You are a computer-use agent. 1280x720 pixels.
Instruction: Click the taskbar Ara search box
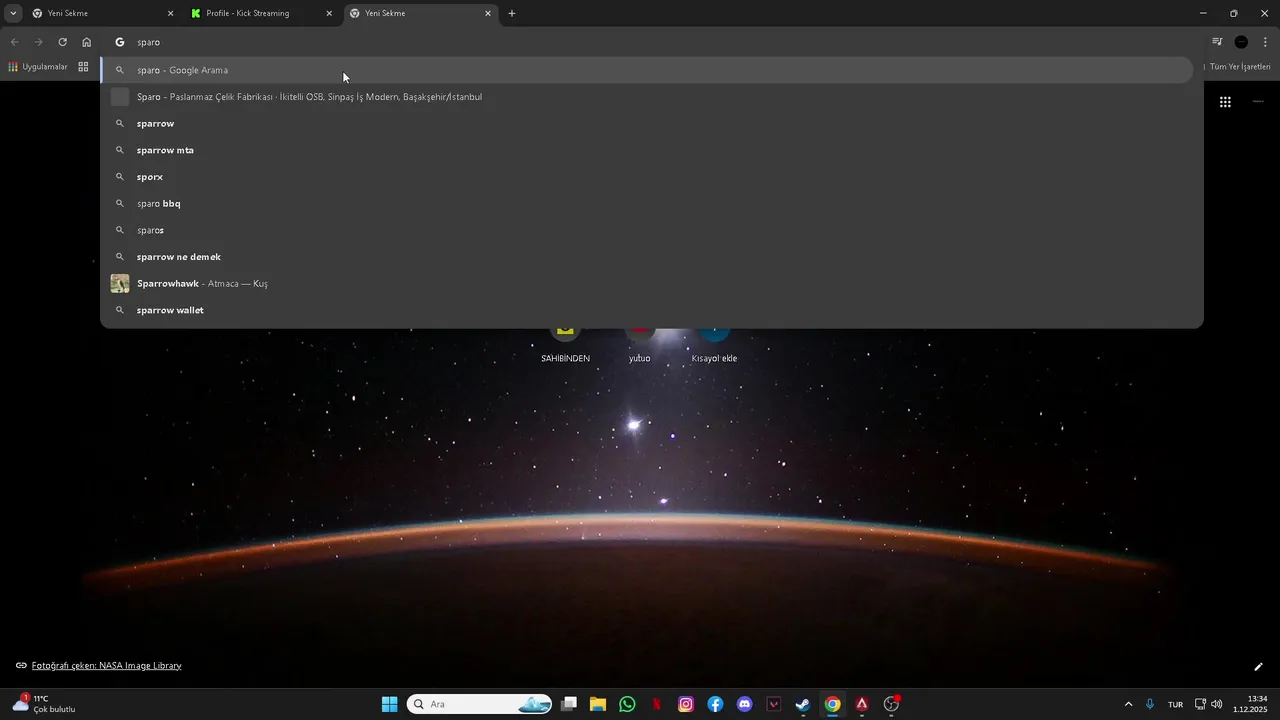click(480, 704)
